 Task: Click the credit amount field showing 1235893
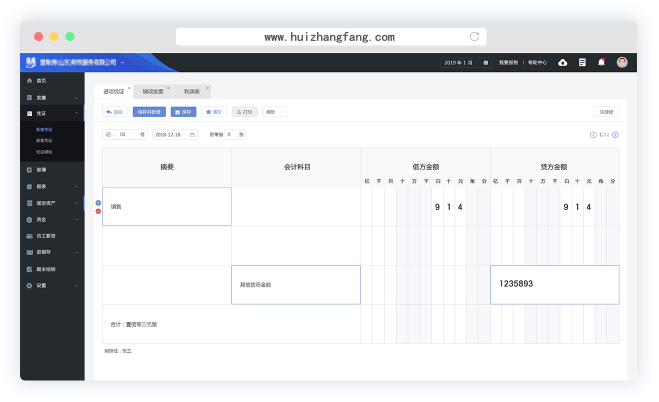click(x=555, y=285)
